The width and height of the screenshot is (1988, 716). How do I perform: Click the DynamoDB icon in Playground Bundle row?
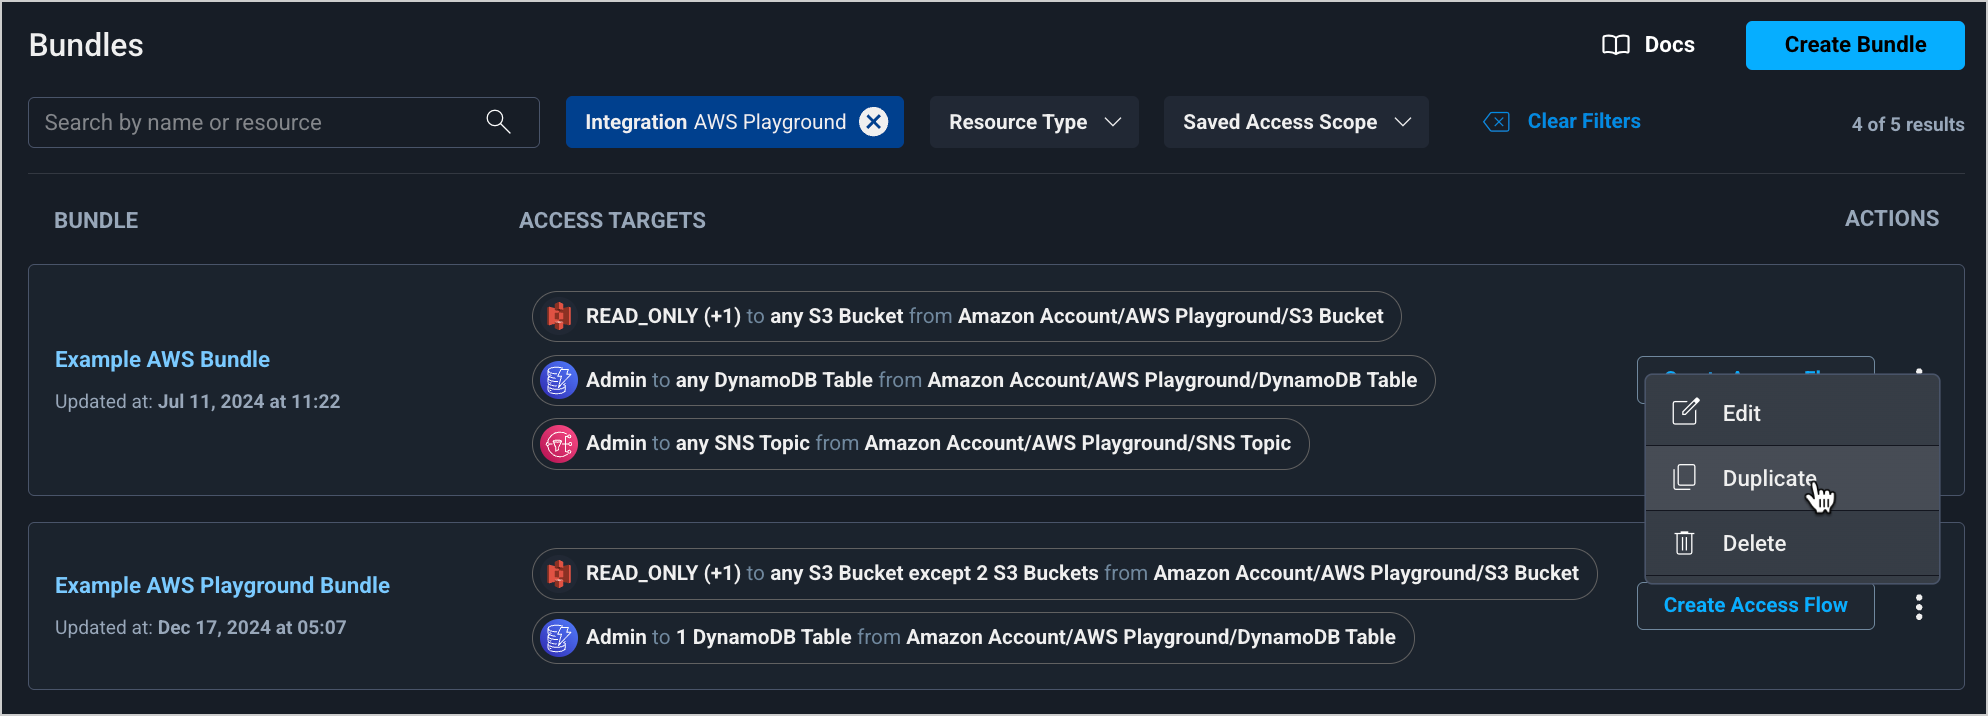[559, 637]
